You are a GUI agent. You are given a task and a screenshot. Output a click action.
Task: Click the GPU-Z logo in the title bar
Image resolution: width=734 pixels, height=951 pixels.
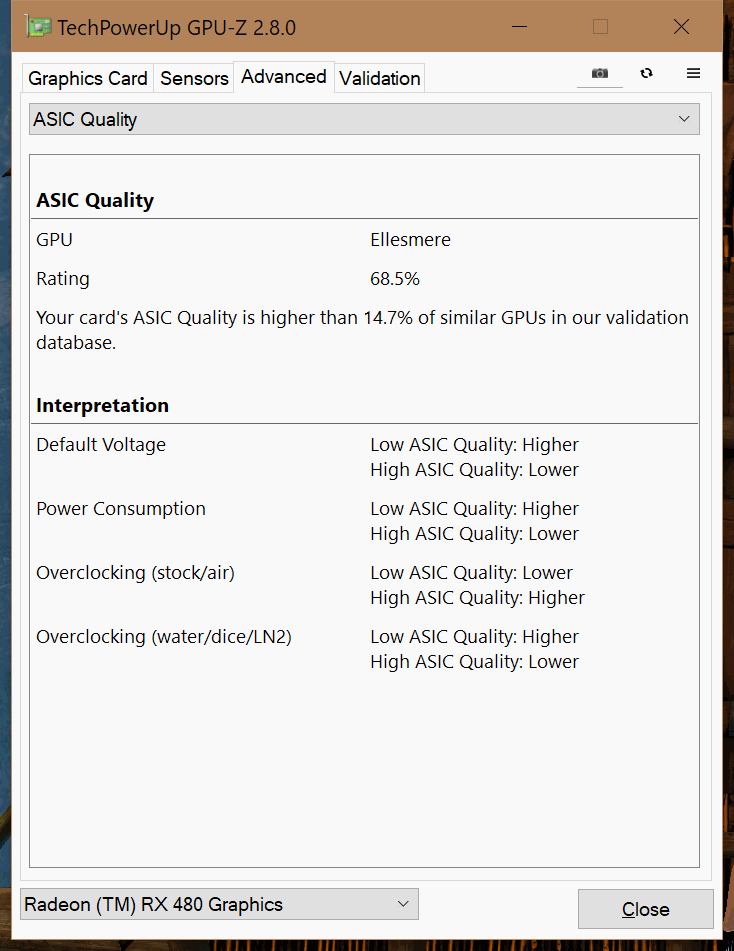[x=38, y=26]
